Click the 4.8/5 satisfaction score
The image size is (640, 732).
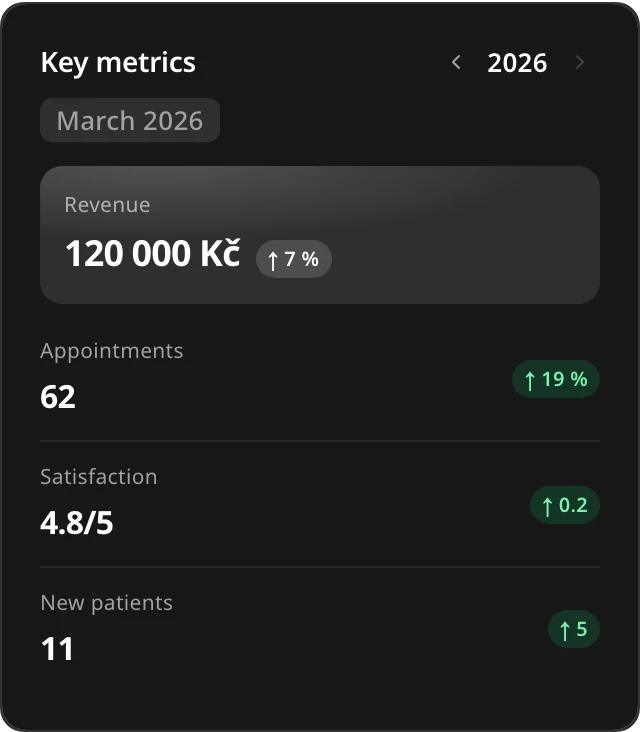[x=77, y=523]
